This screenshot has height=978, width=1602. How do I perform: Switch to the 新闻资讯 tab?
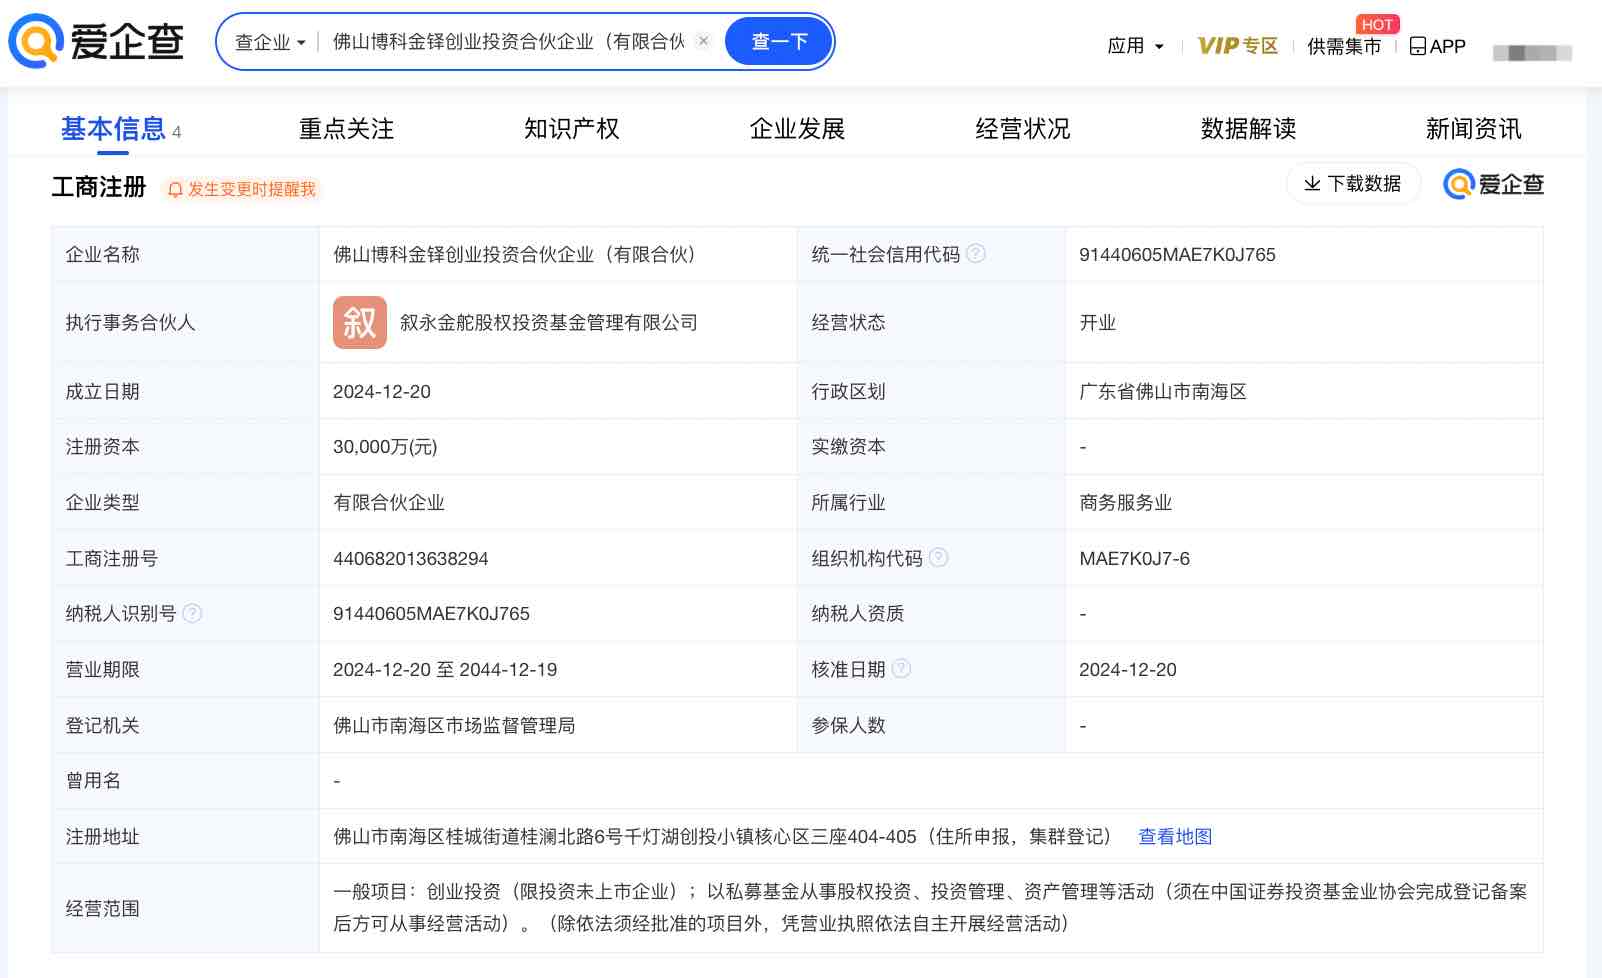pos(1474,129)
